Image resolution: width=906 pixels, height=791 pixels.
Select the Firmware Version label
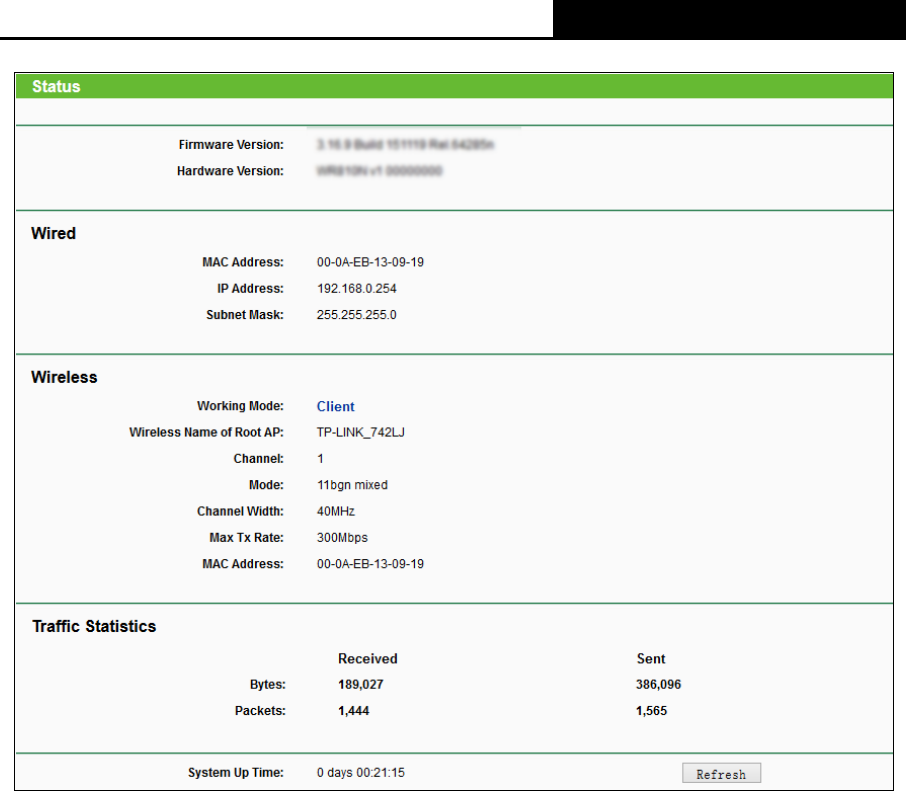[x=231, y=144]
